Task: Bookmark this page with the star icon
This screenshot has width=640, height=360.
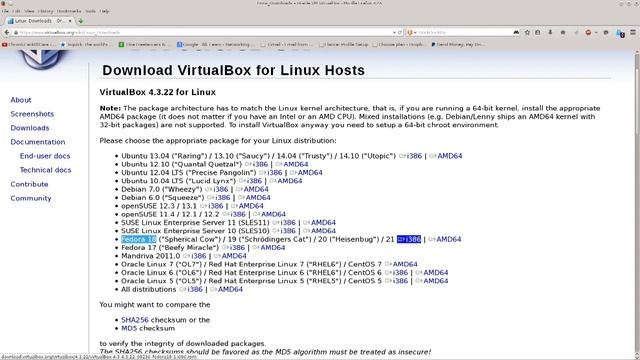Action: coord(527,32)
